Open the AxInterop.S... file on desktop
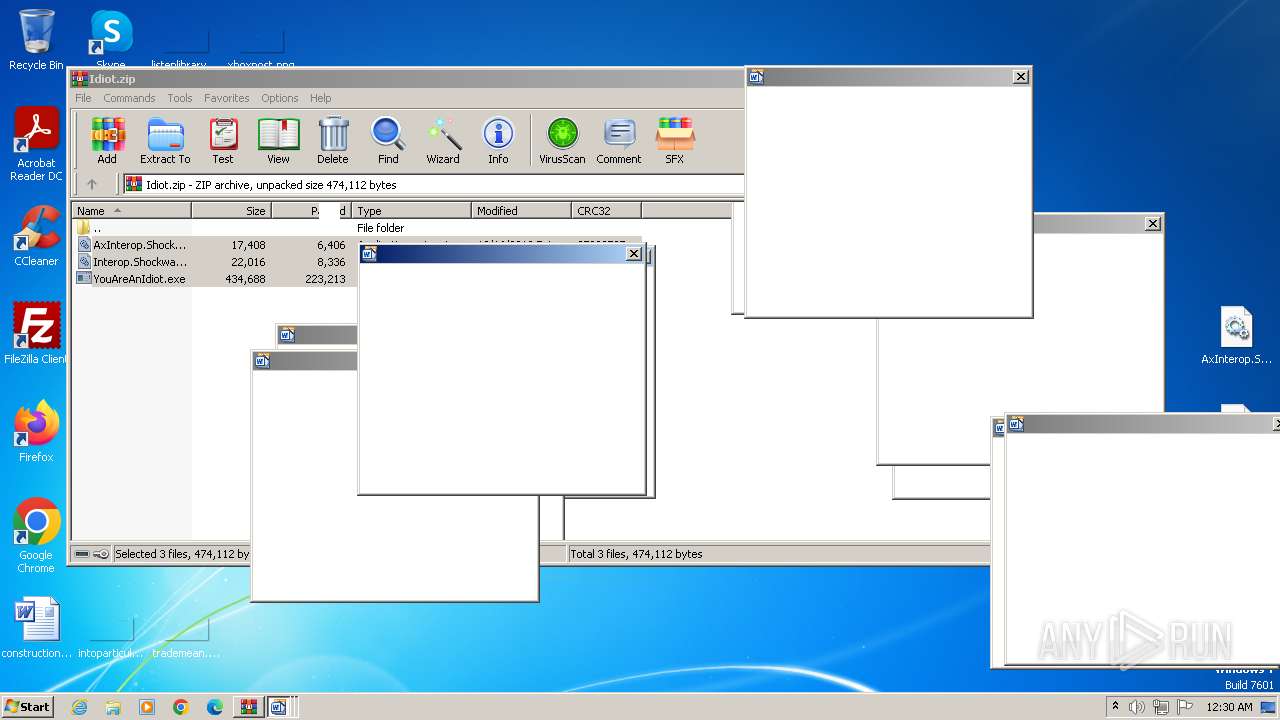The width and height of the screenshot is (1280, 720). (1237, 336)
